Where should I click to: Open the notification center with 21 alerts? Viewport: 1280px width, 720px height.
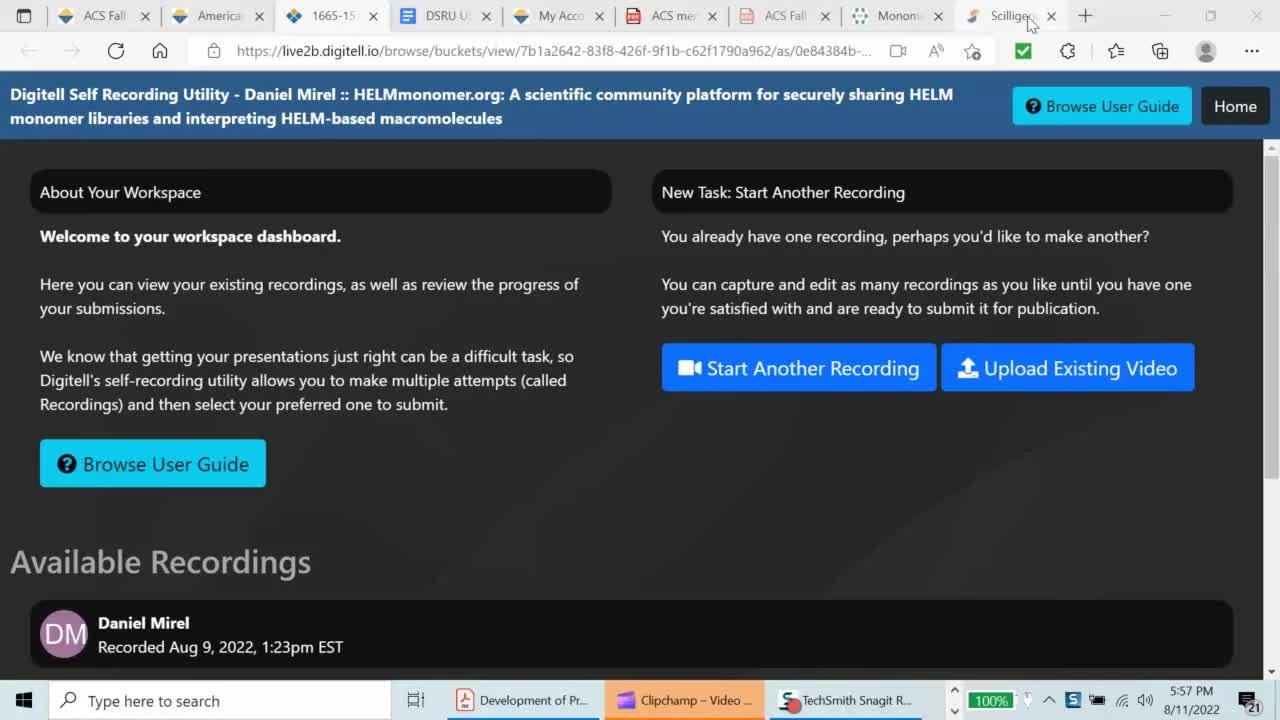pos(1248,701)
